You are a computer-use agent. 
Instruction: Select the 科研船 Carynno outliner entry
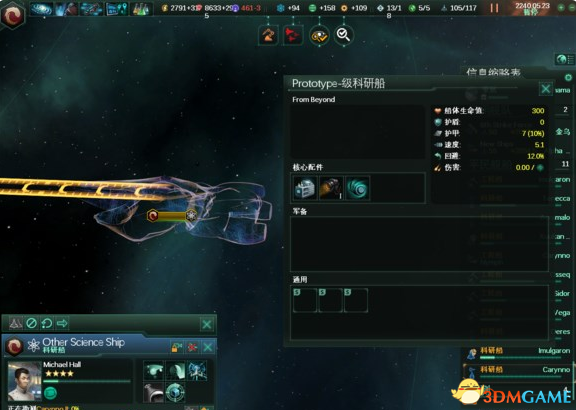pyautogui.click(x=518, y=370)
